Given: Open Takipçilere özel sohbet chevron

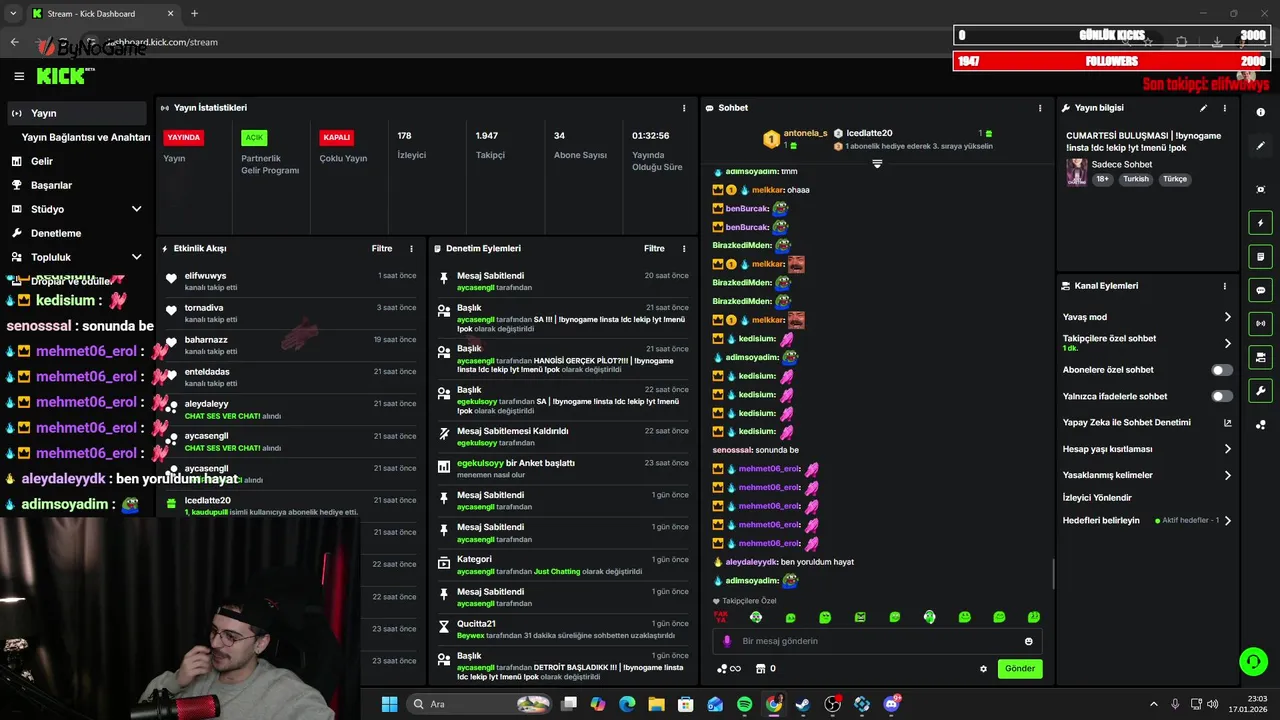Looking at the screenshot, I should pos(1228,343).
